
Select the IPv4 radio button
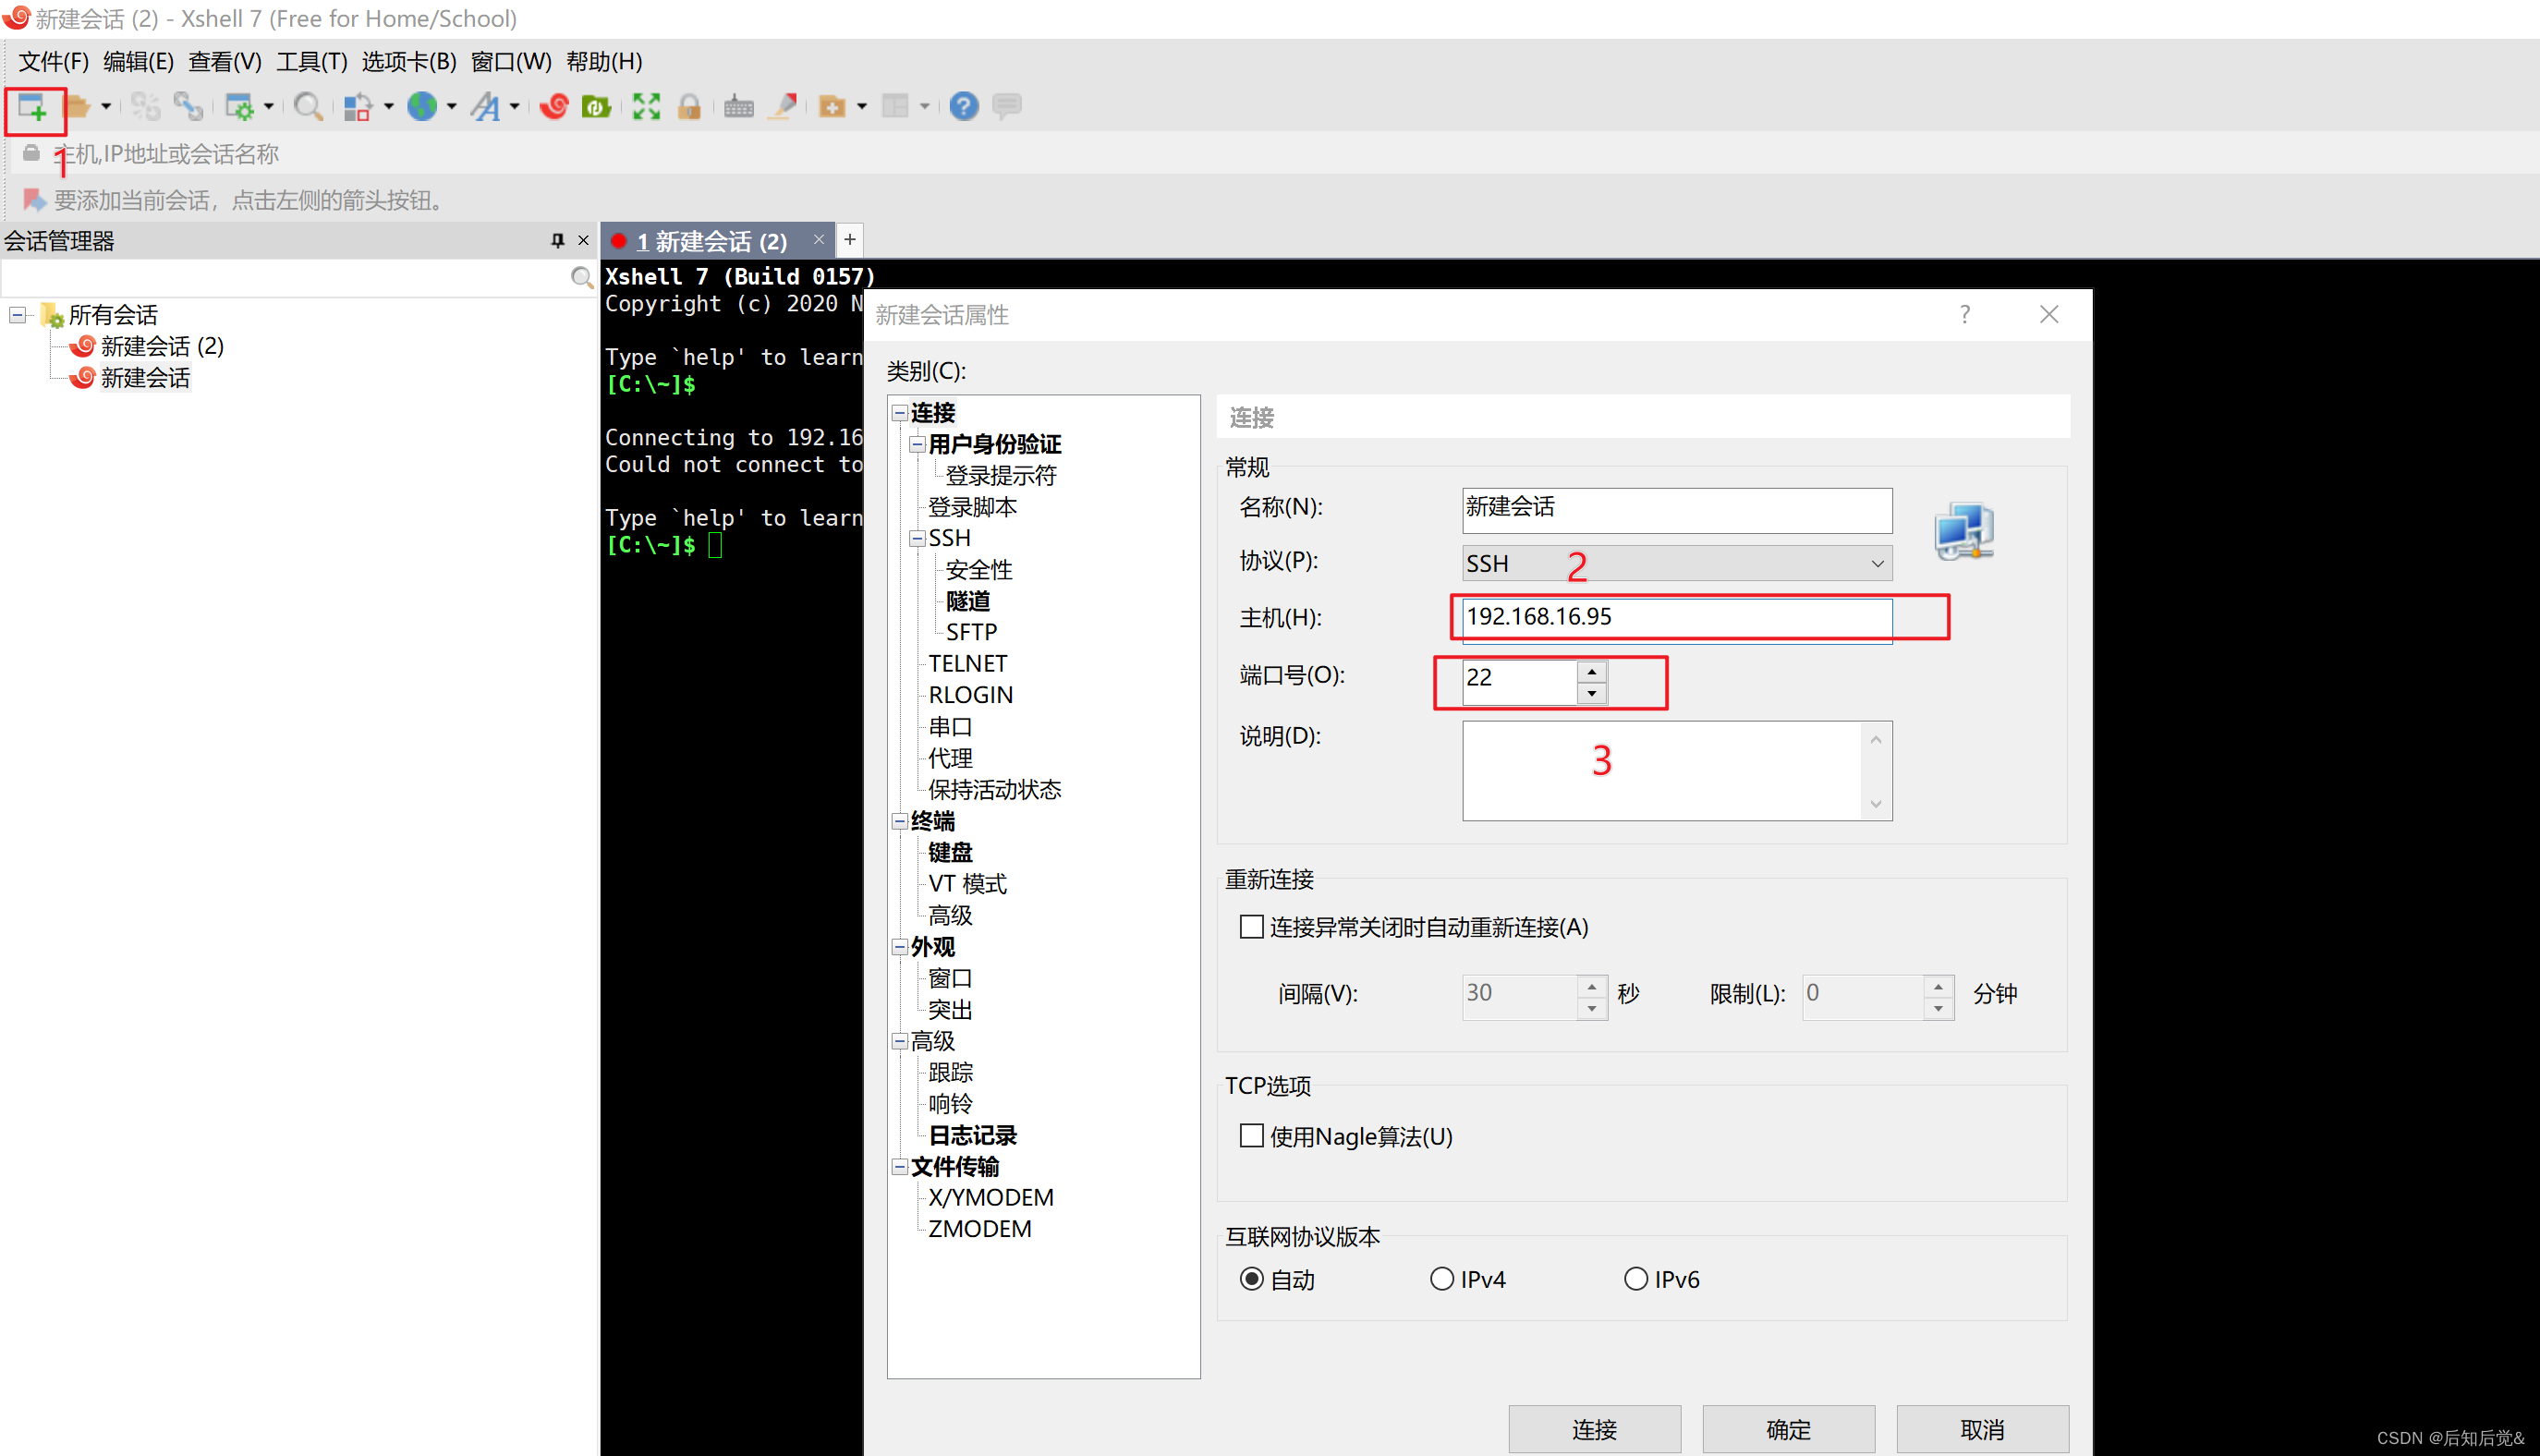click(x=1441, y=1279)
